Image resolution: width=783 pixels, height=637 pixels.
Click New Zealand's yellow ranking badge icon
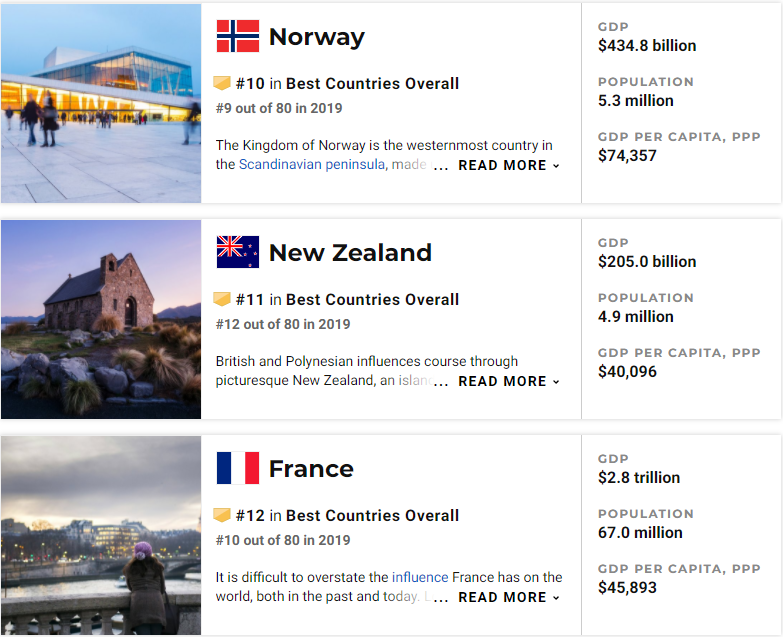point(222,299)
